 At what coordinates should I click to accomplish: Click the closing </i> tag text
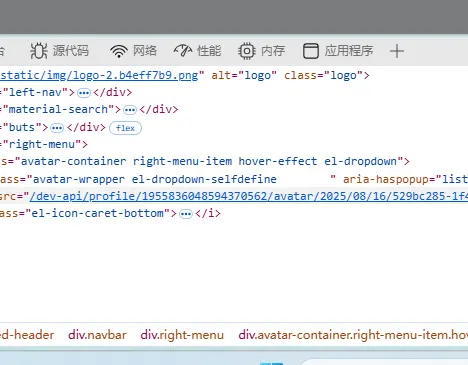(208, 213)
